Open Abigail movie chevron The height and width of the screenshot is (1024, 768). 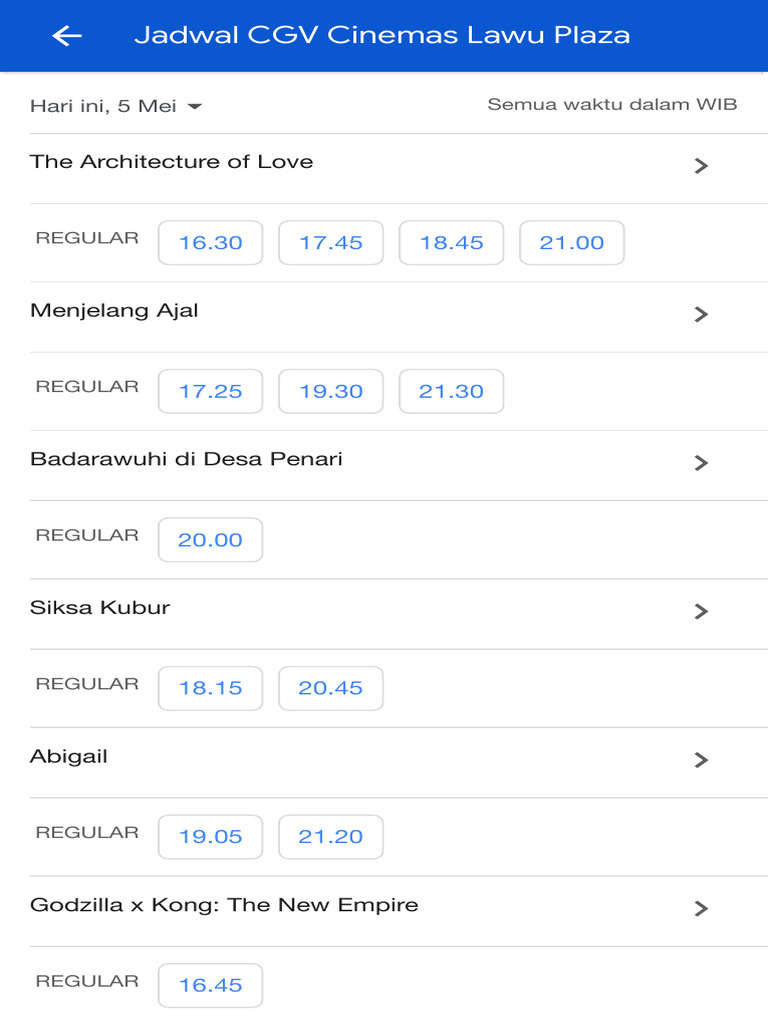pos(701,760)
